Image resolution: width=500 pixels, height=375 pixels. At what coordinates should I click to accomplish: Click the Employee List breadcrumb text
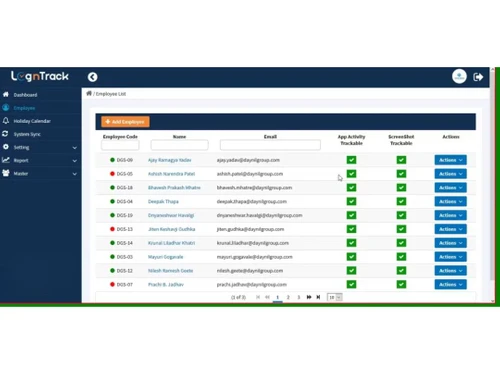(111, 94)
